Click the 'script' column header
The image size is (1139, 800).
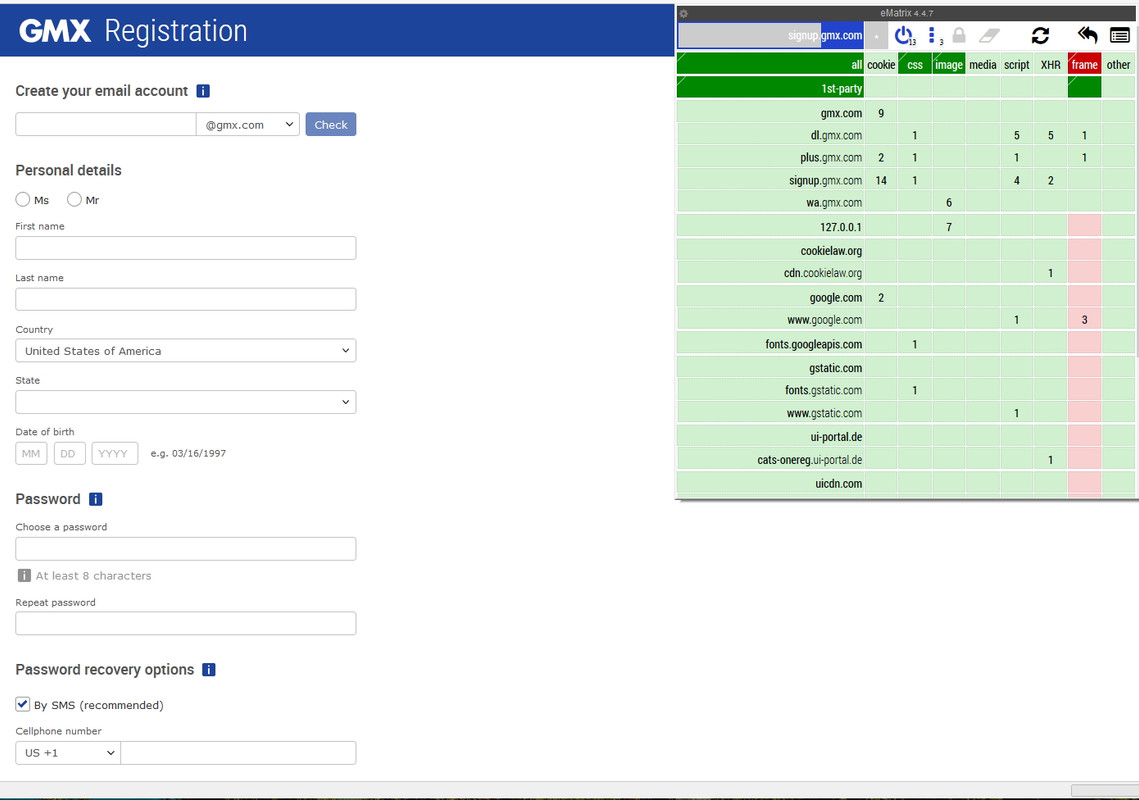1016,64
